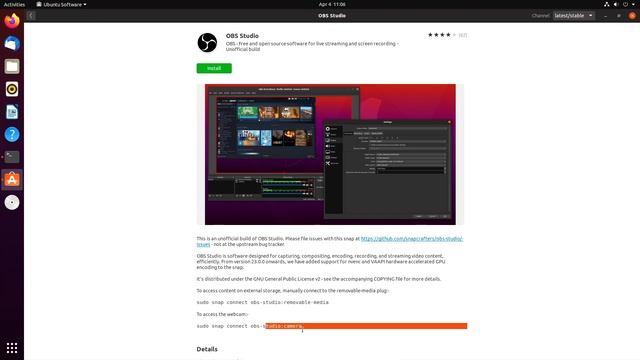The height and width of the screenshot is (360, 640).
Task: Click the OBS Studio app logo
Action: point(207,42)
